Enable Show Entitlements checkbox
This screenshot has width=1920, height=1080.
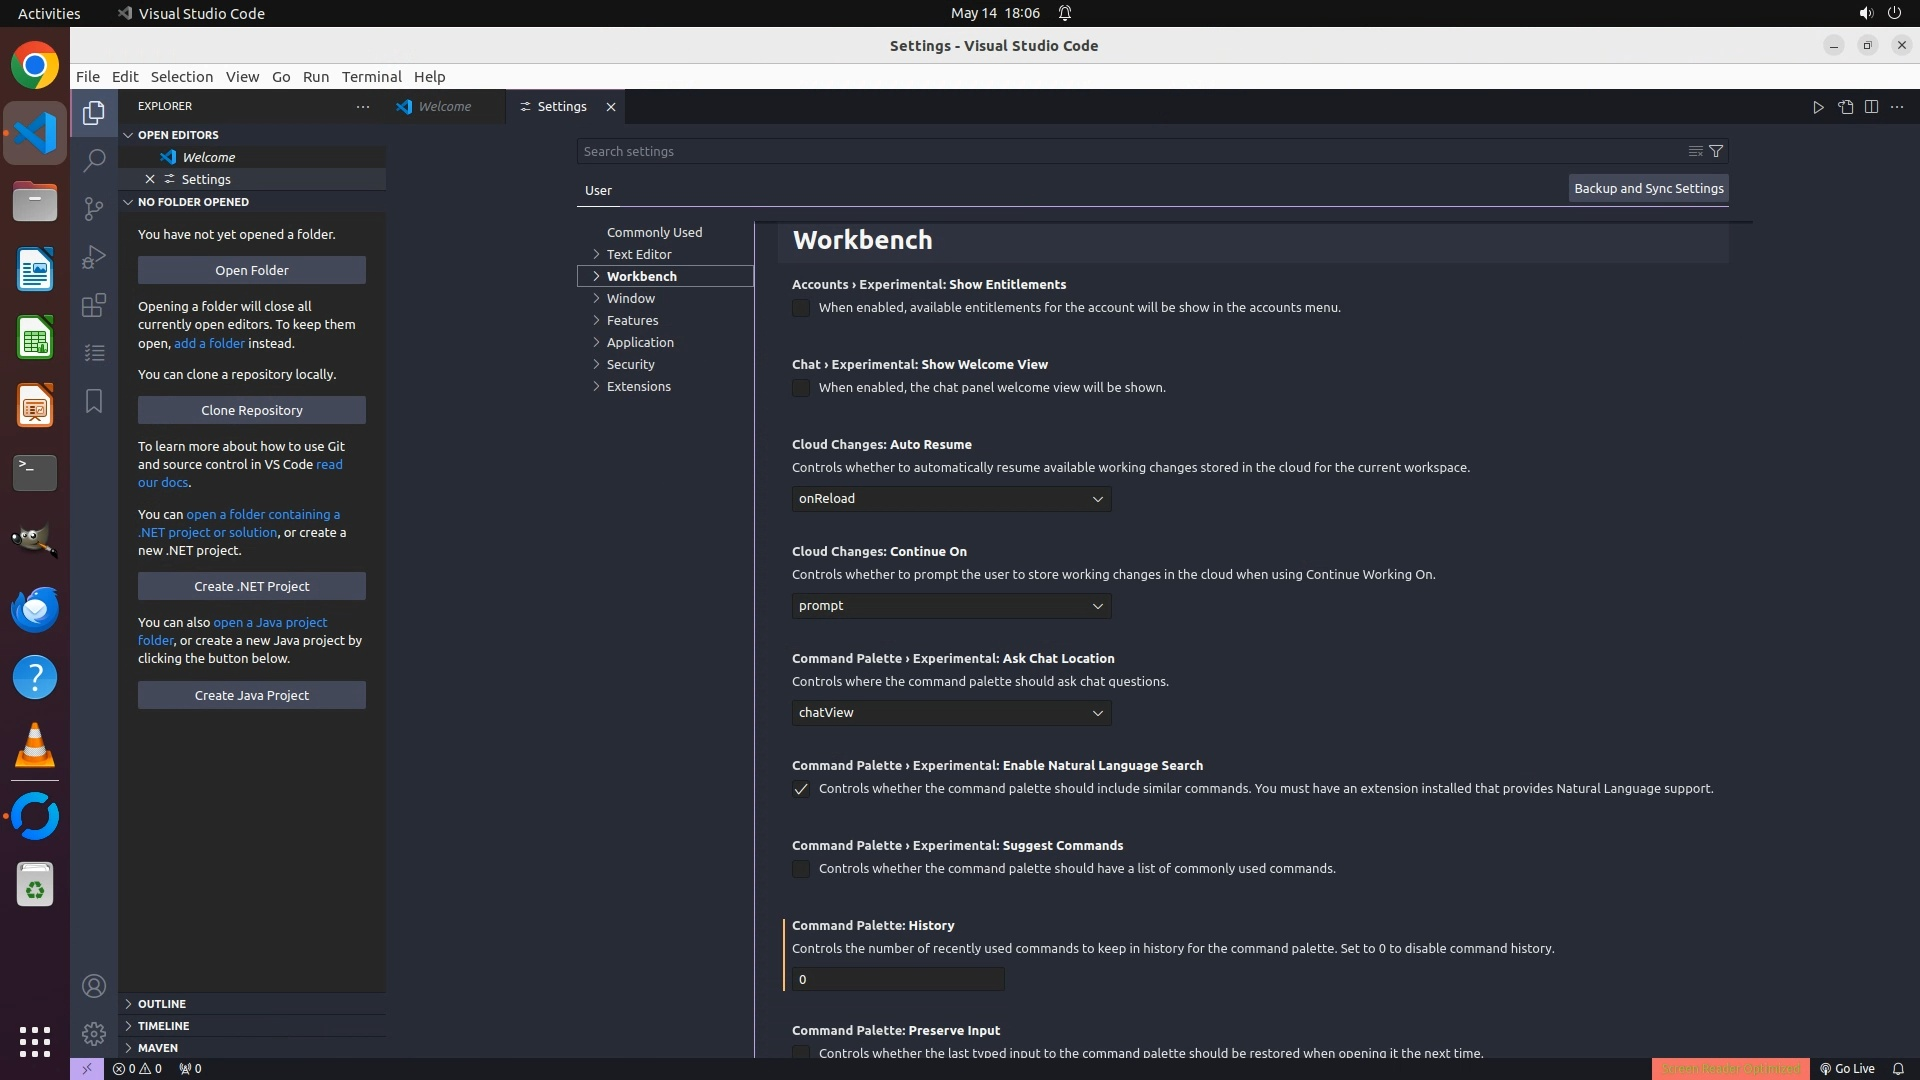click(801, 308)
